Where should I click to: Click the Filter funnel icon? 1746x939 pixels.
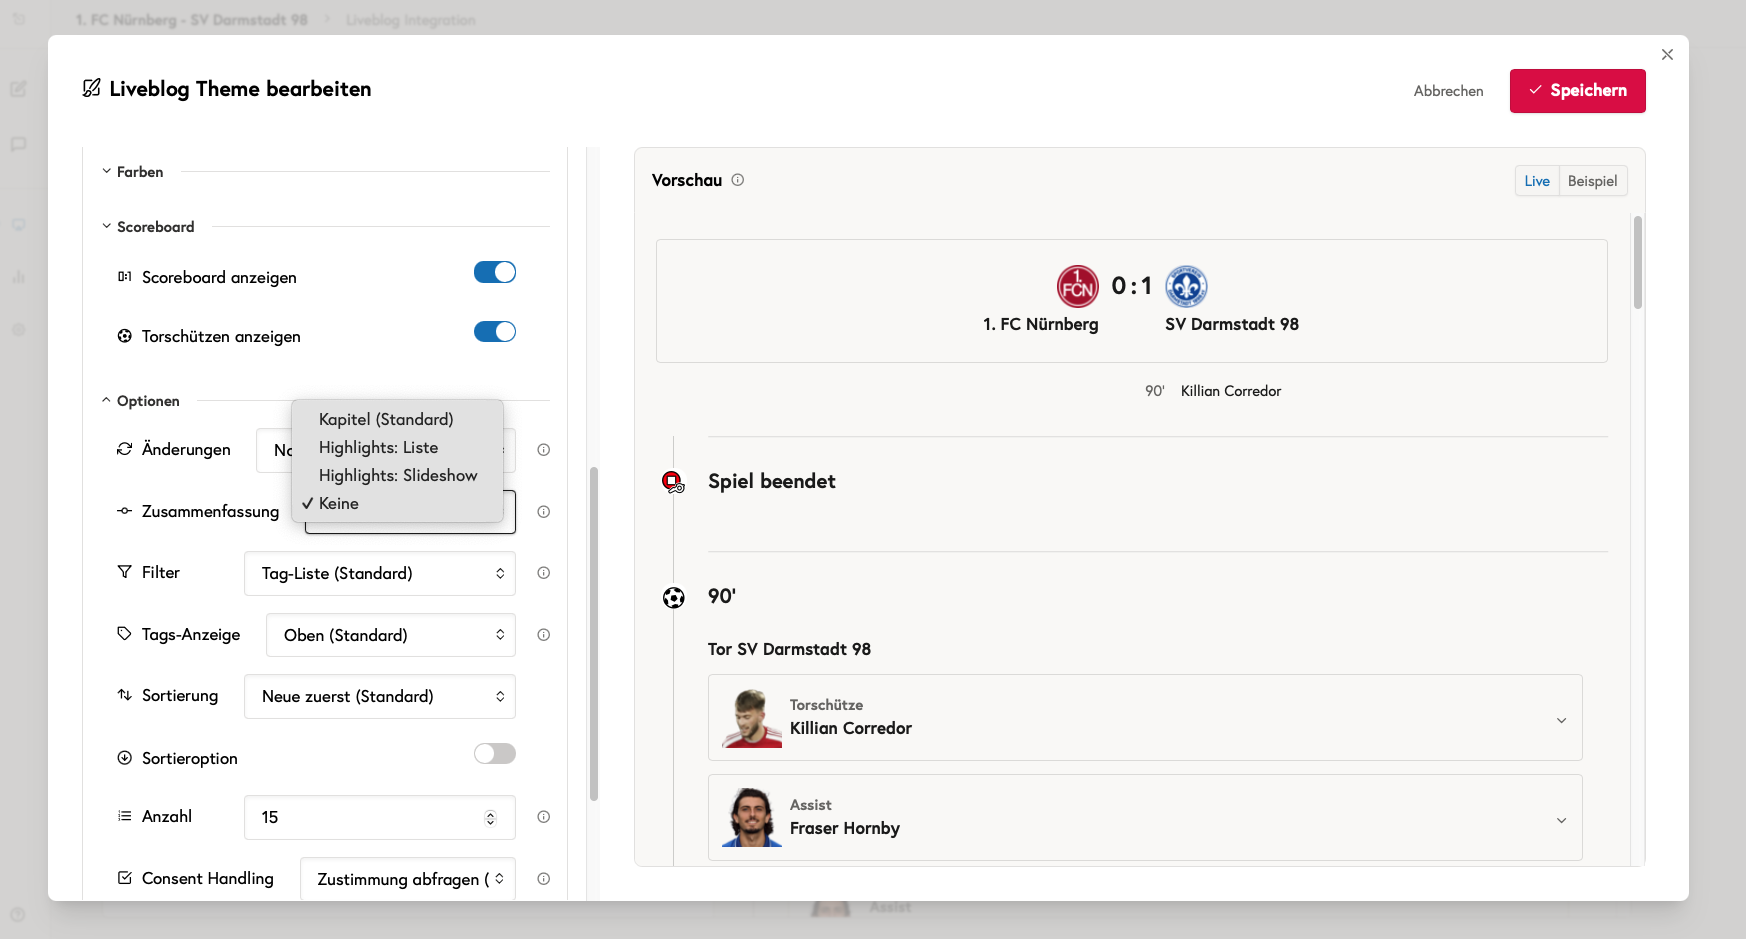(125, 572)
